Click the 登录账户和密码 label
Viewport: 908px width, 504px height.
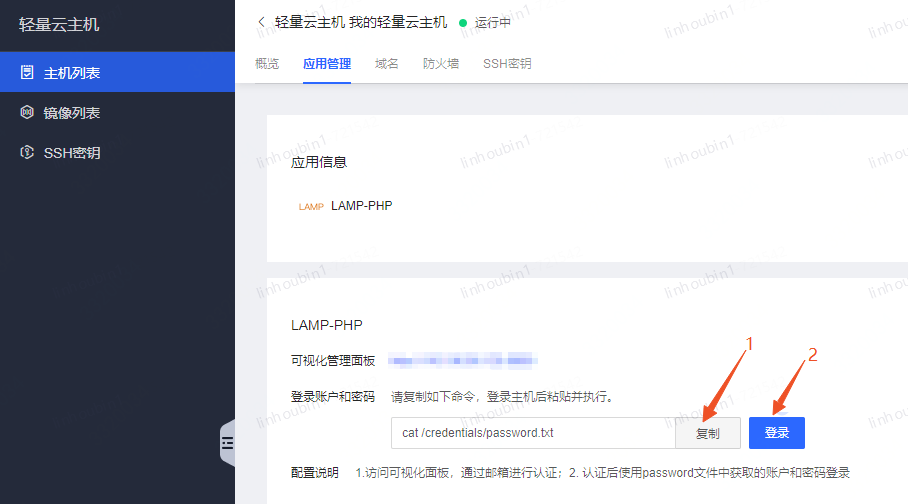coord(333,397)
